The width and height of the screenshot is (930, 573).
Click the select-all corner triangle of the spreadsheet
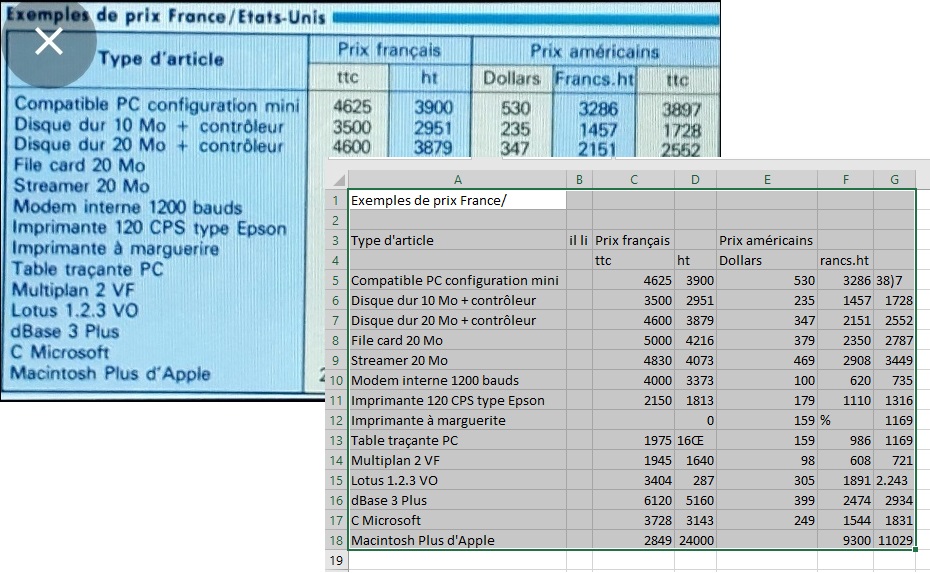(x=339, y=180)
